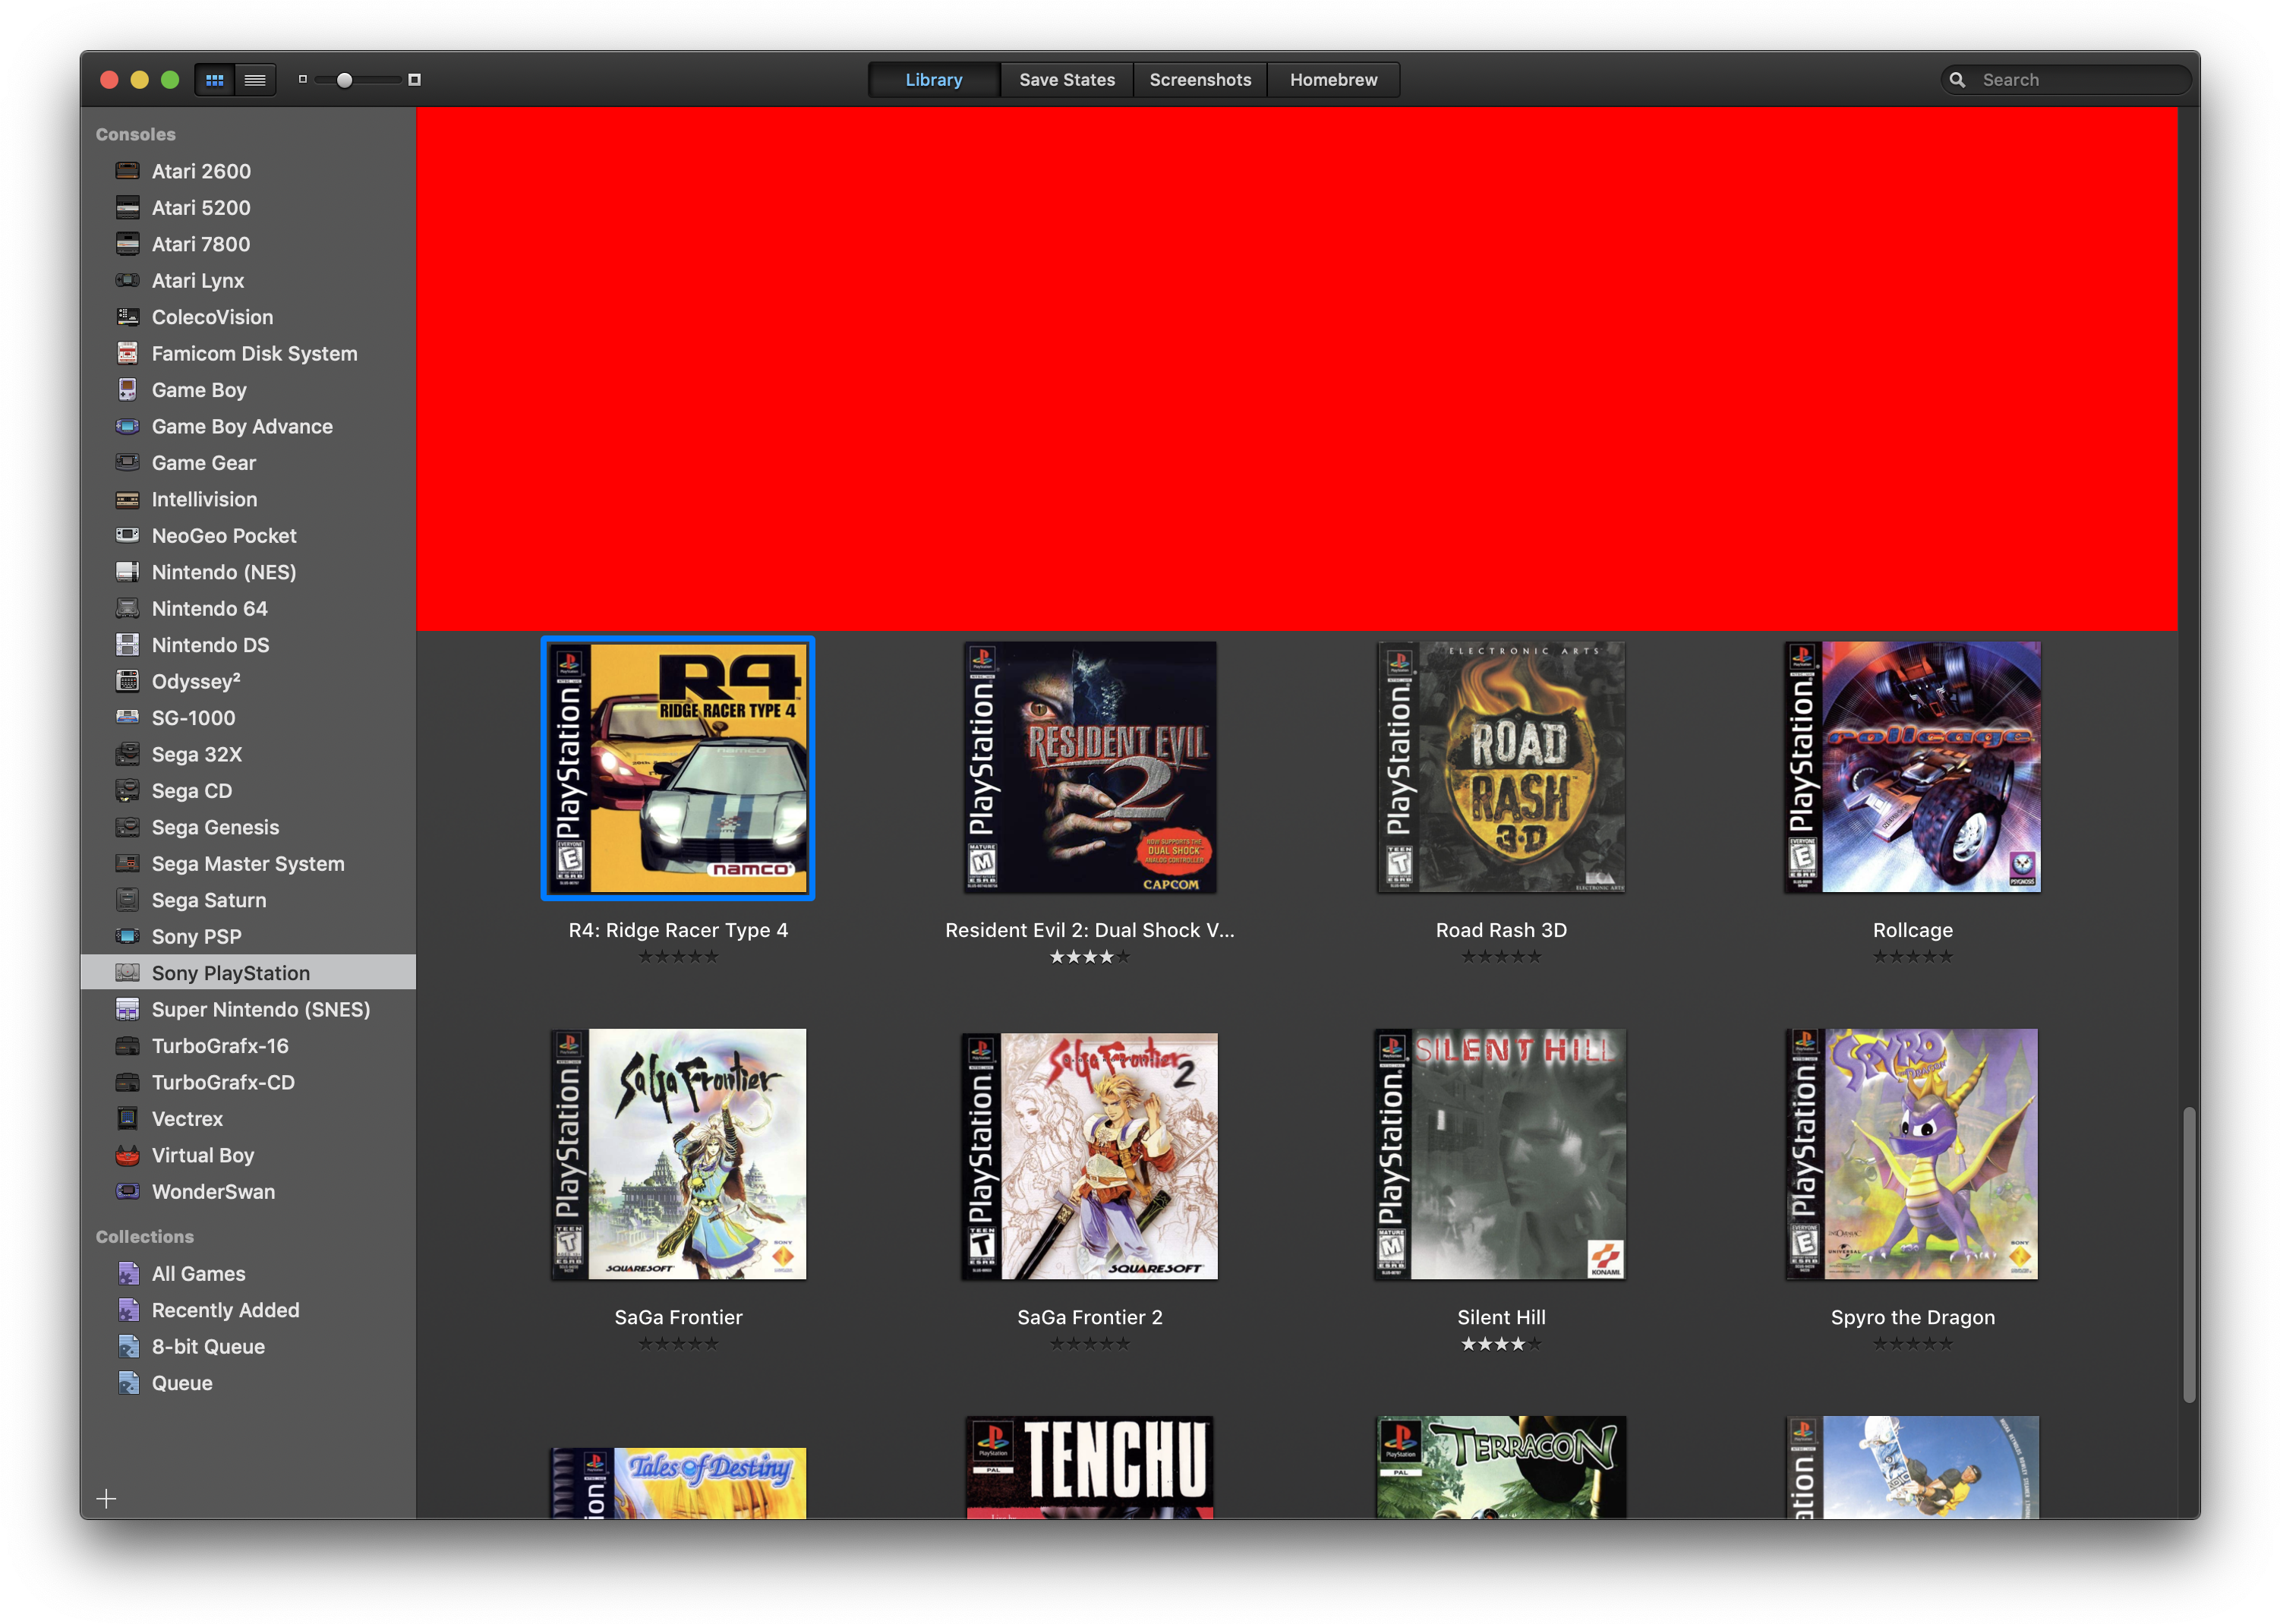
Task: Select Nintendo 64 console icon
Action: click(x=128, y=609)
